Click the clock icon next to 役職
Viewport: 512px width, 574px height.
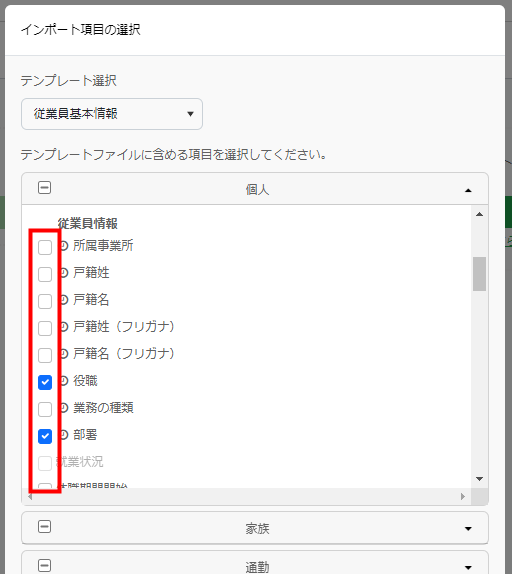64,381
